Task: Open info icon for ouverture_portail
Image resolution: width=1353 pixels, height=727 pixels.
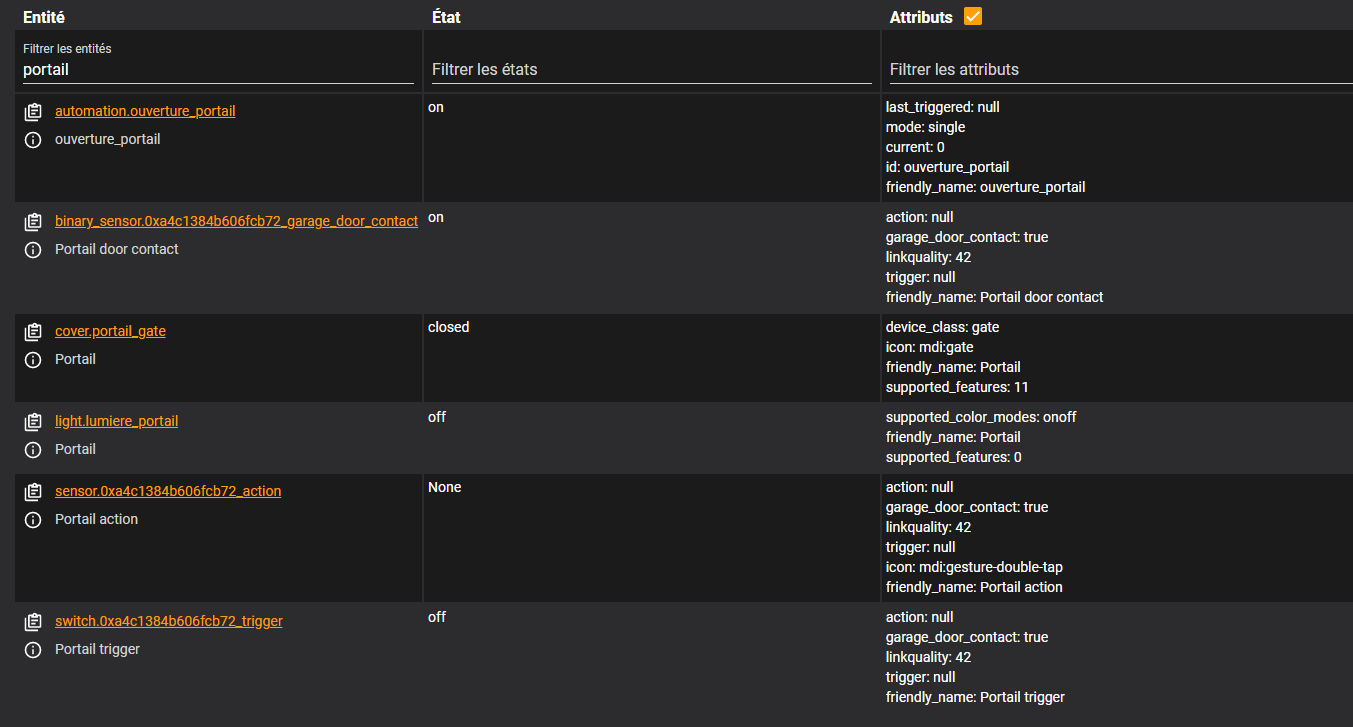Action: point(33,139)
